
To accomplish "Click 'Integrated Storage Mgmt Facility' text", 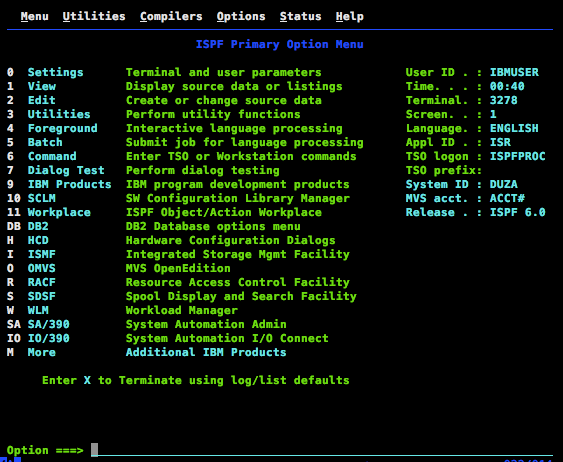I will (x=238, y=254).
